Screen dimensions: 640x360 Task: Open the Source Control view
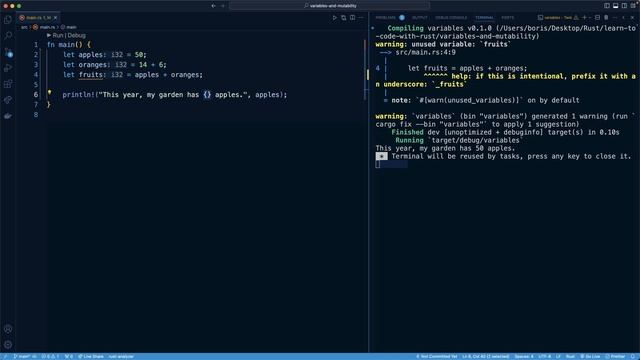coord(8,52)
